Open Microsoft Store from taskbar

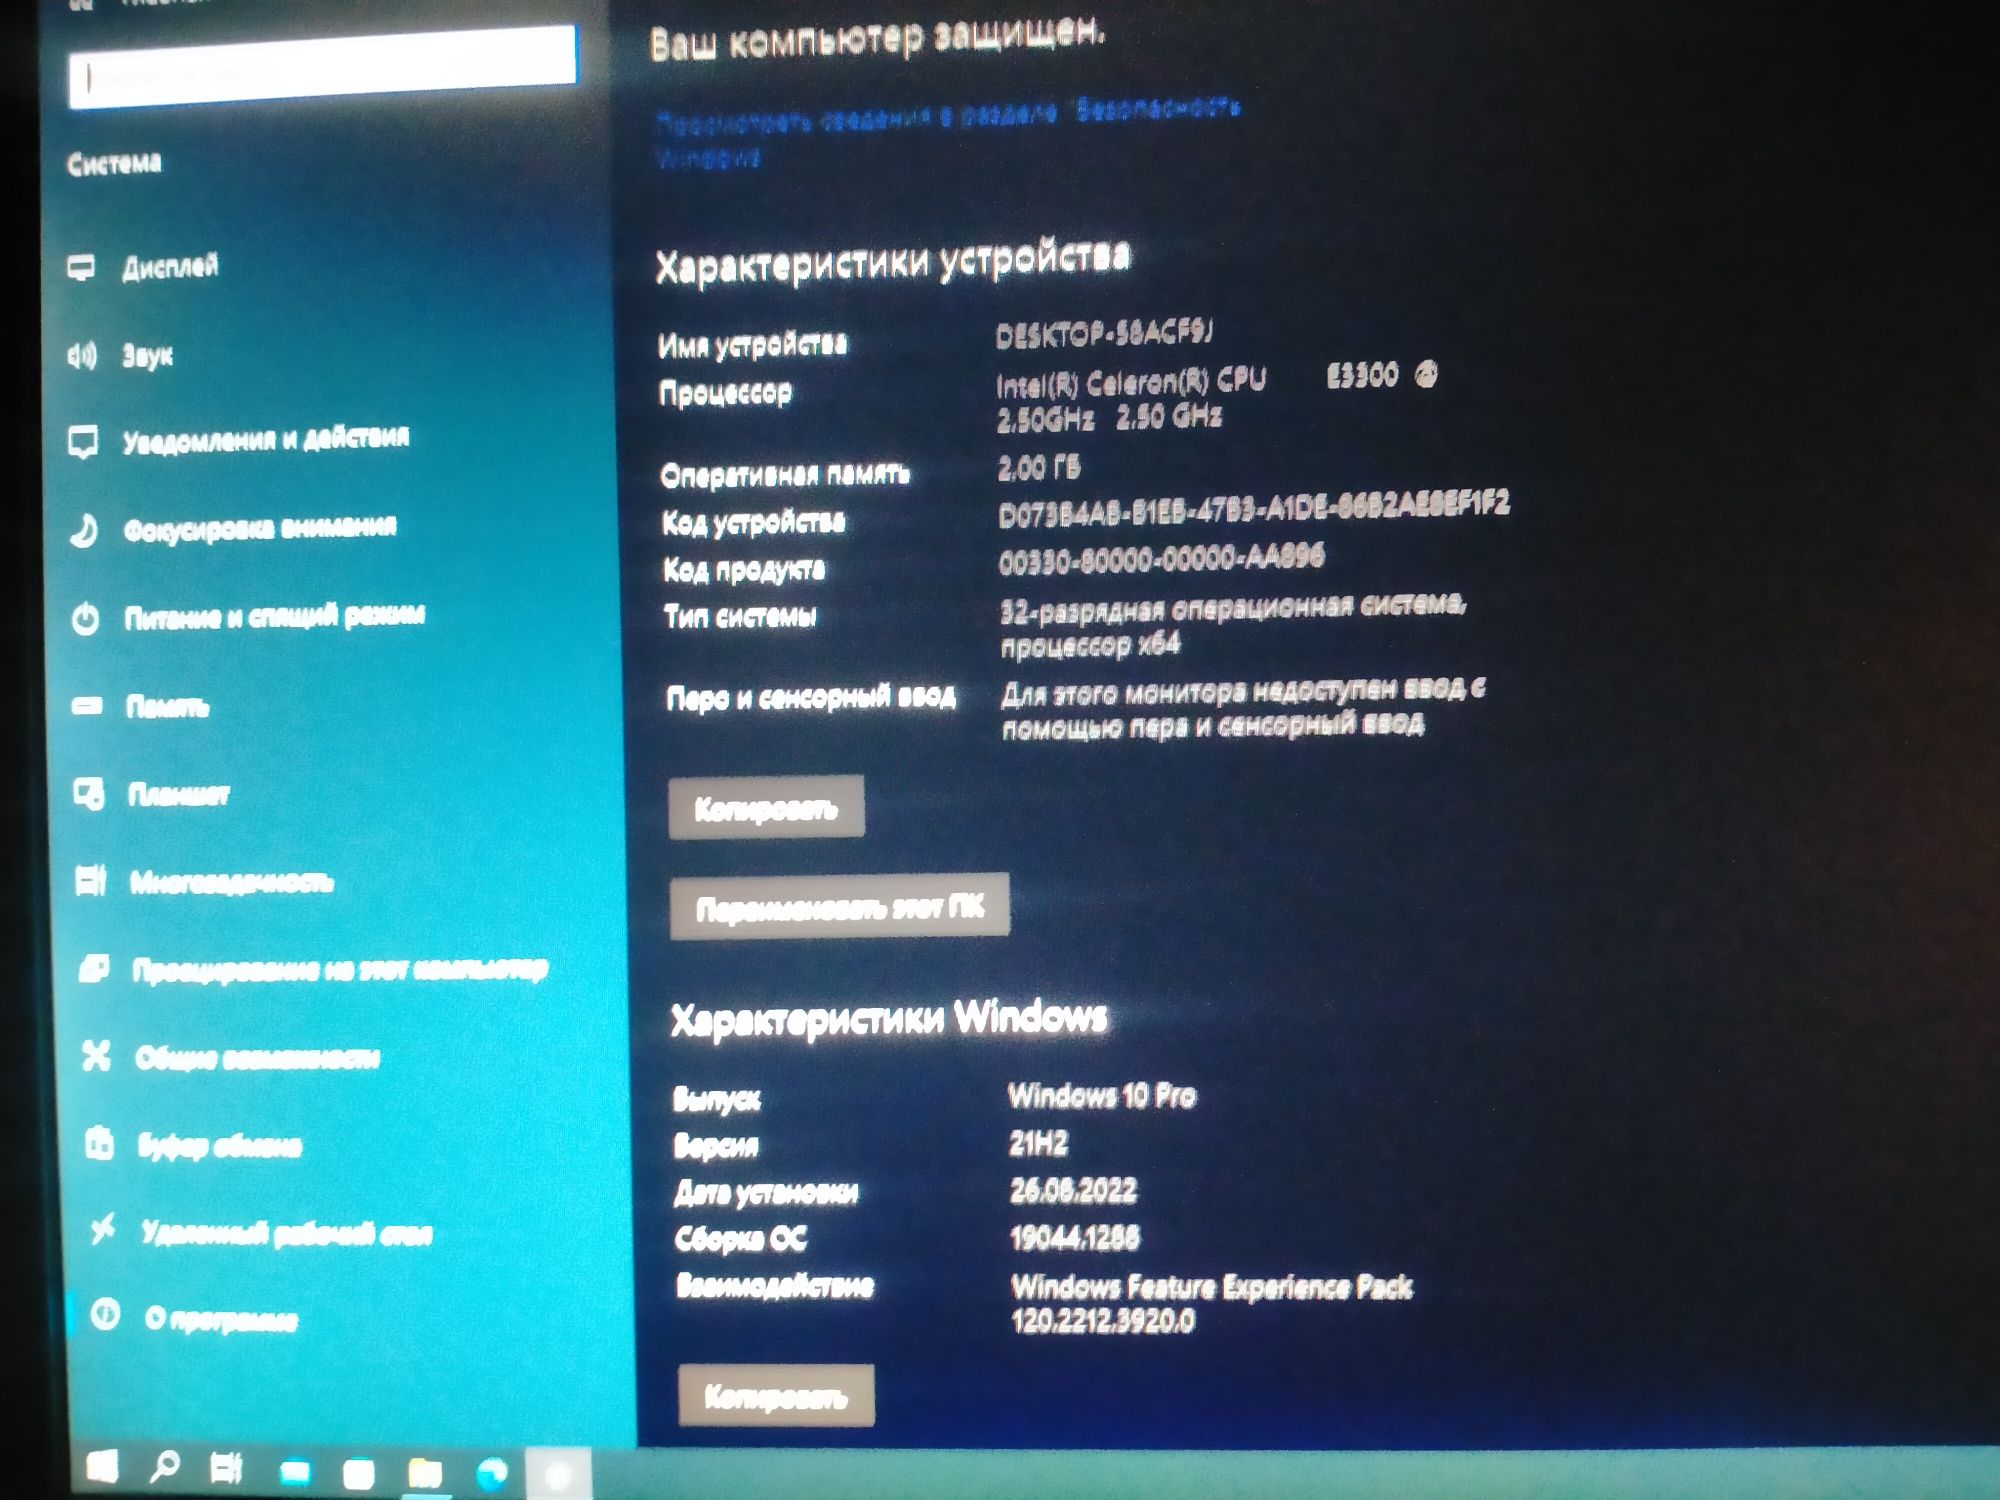tap(358, 1473)
